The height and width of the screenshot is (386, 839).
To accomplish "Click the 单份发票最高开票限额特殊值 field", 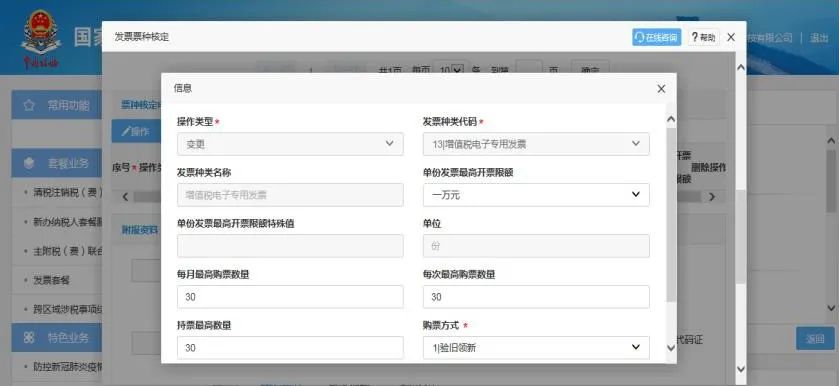I will (x=290, y=246).
